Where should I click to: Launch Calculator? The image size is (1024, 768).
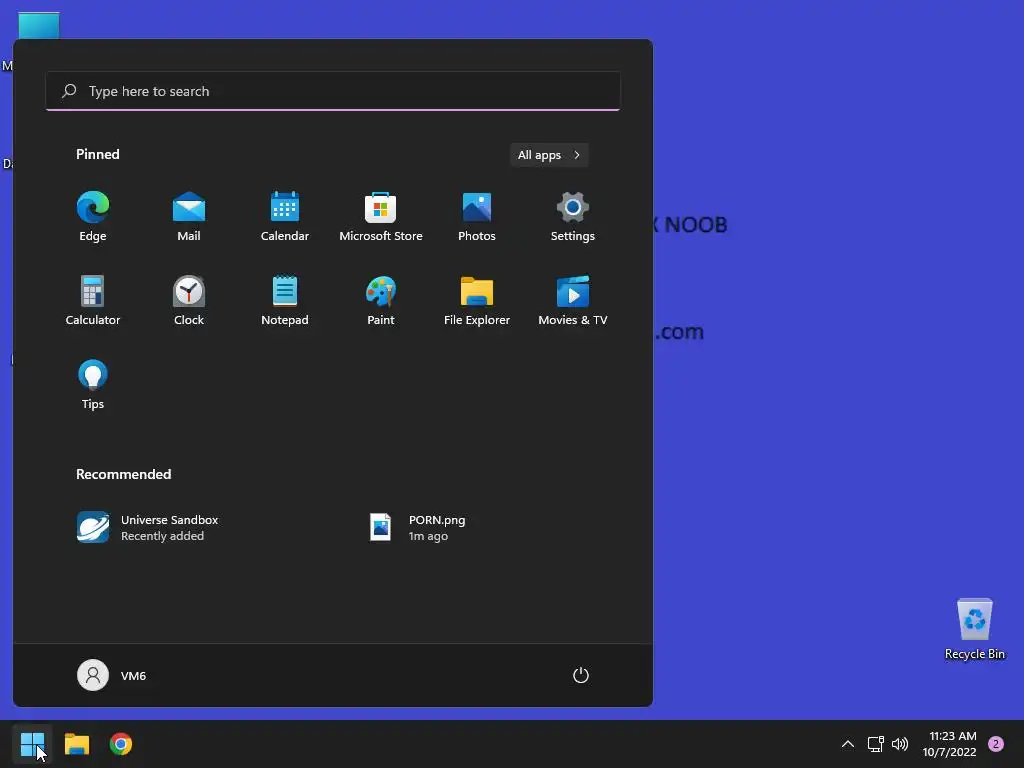(x=93, y=300)
